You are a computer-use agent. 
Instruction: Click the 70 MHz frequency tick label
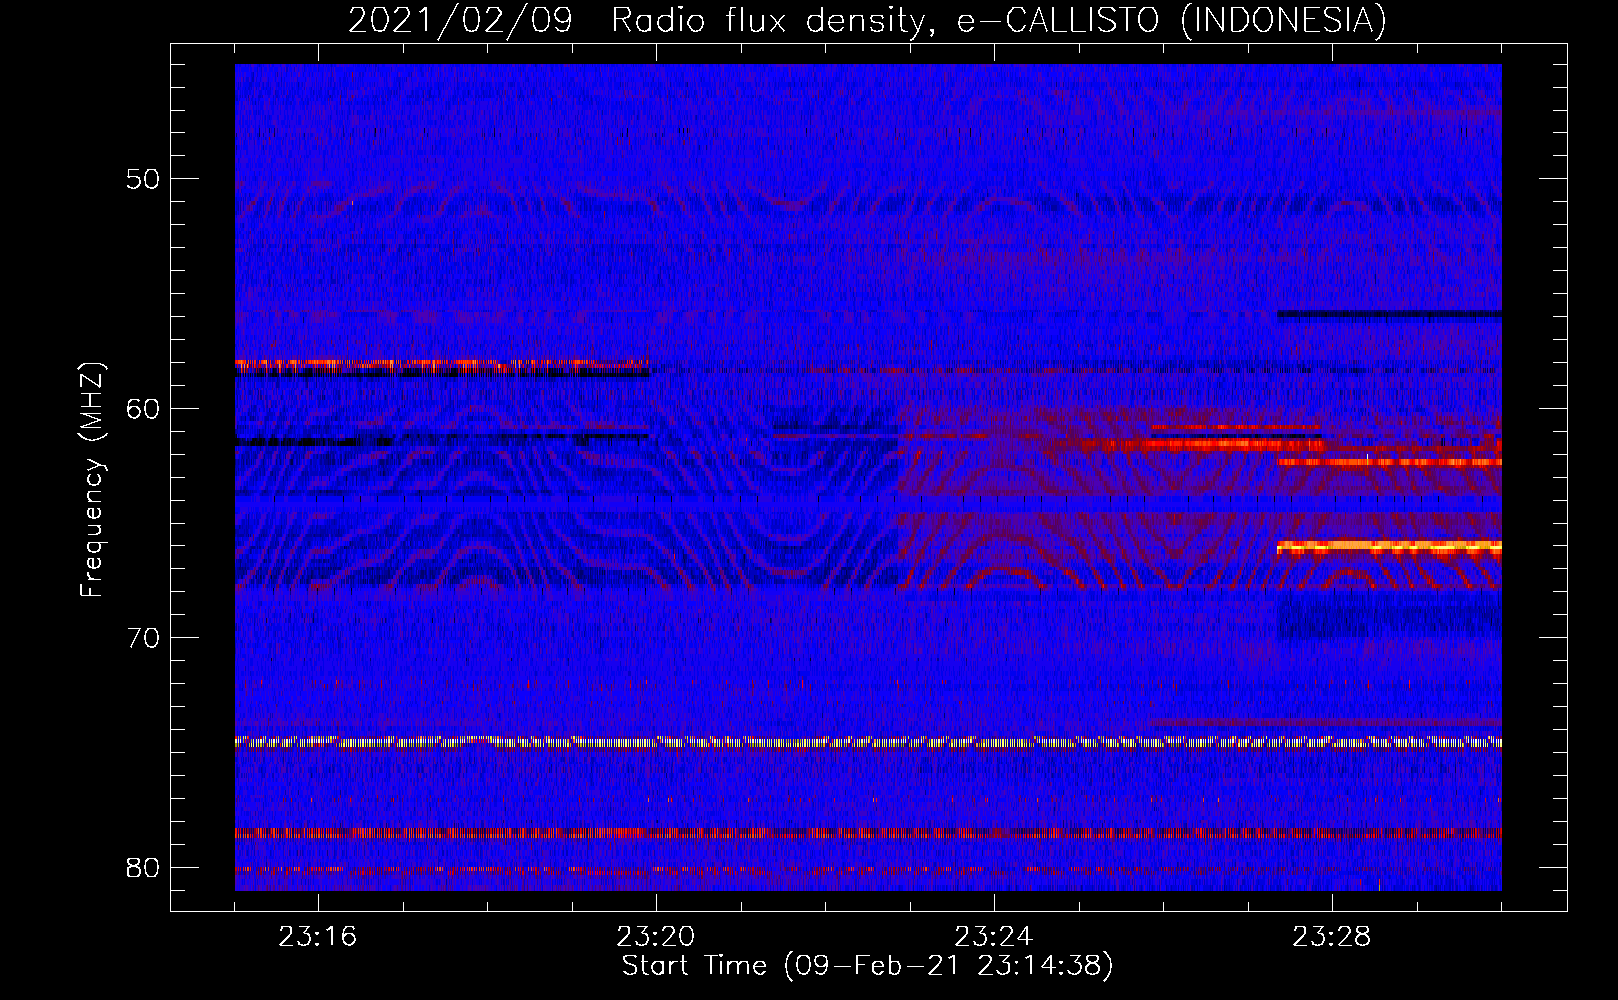coord(143,638)
